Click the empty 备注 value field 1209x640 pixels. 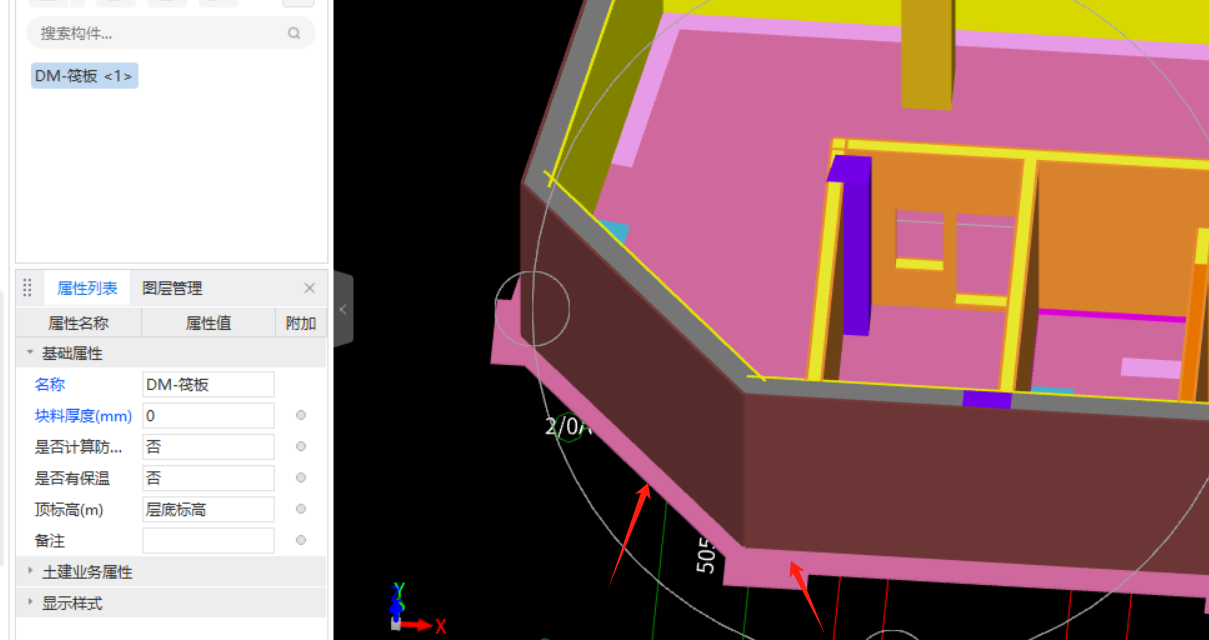(x=208, y=540)
